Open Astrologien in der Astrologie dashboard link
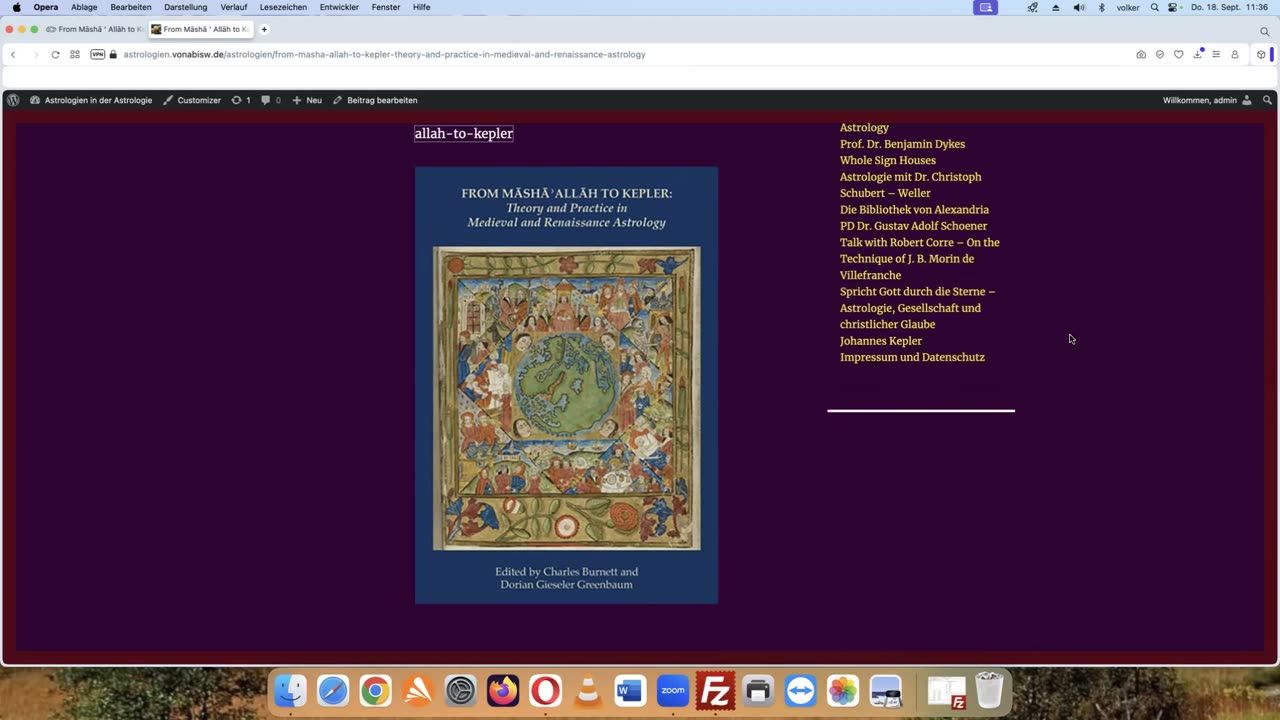Image resolution: width=1280 pixels, height=720 pixels. point(91,100)
